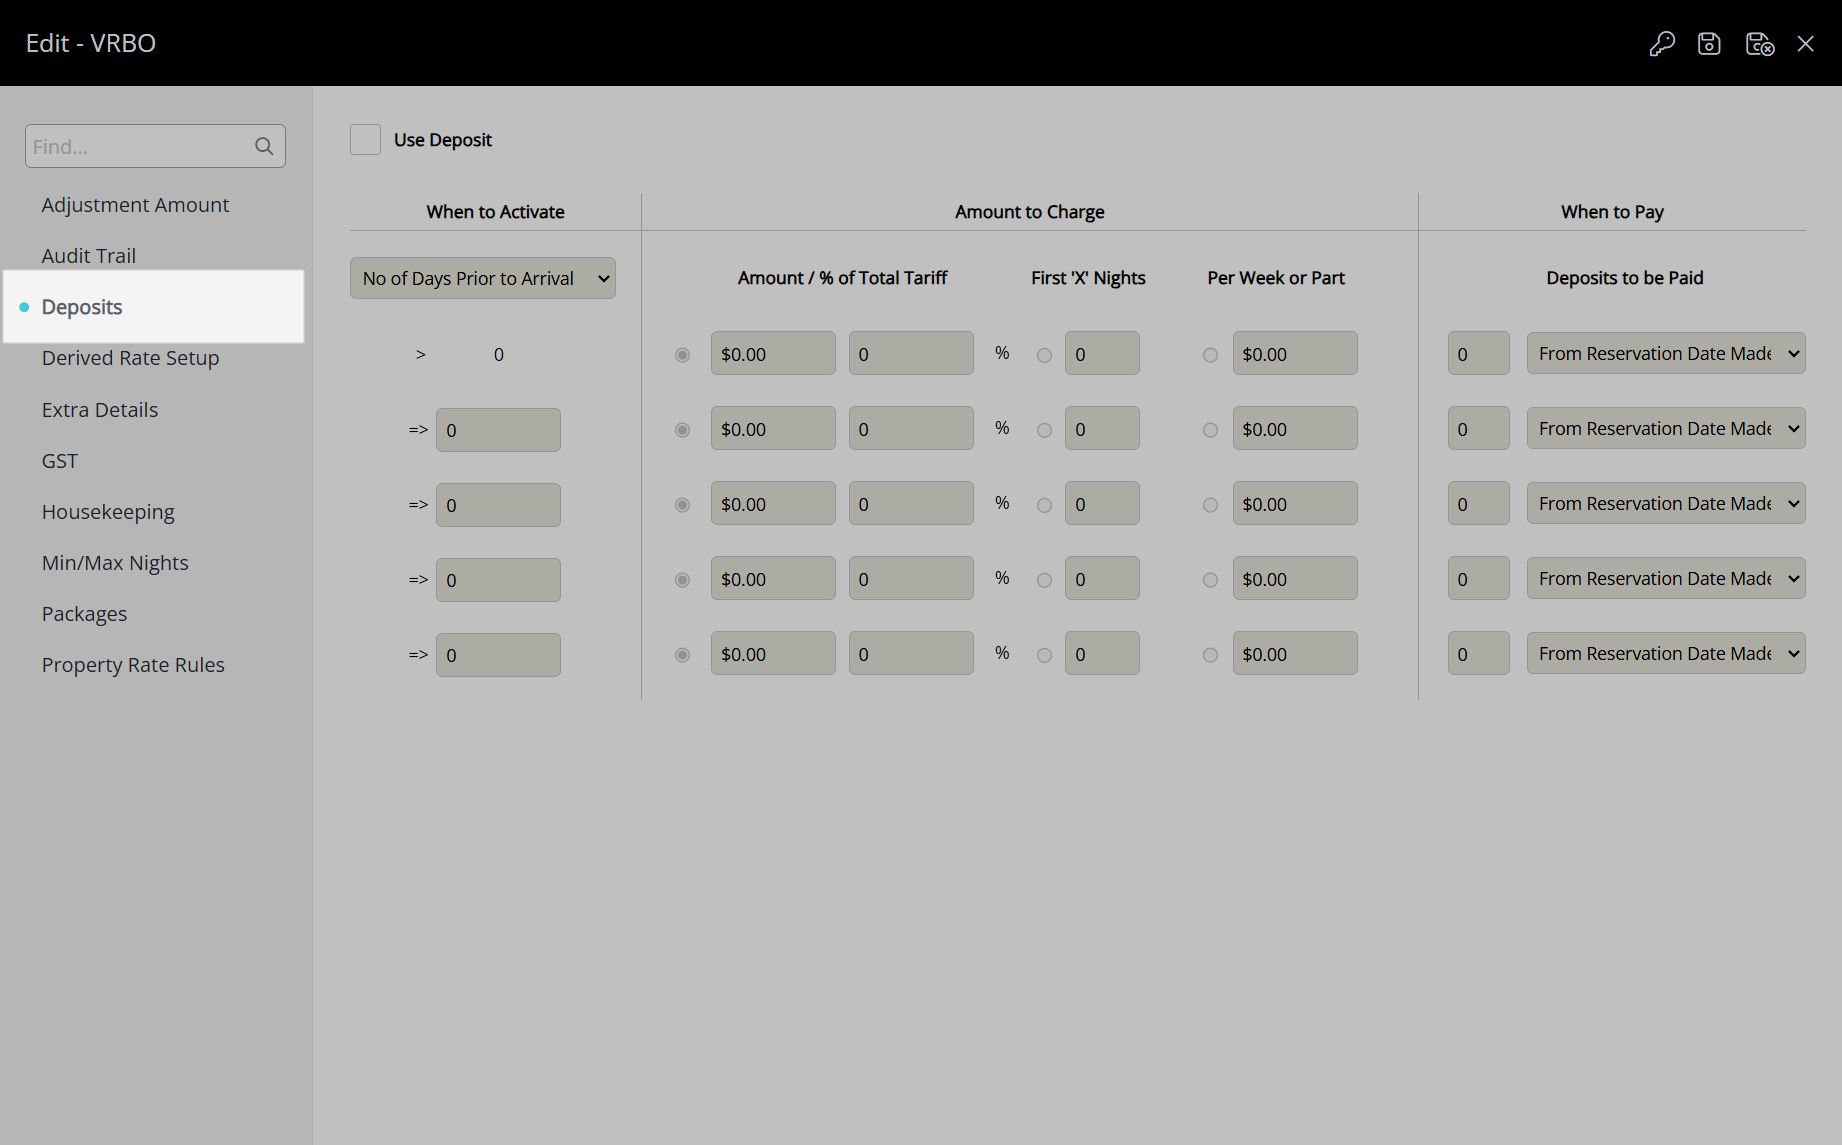
Task: Select third row Per Week or Part radio
Action: click(1210, 505)
